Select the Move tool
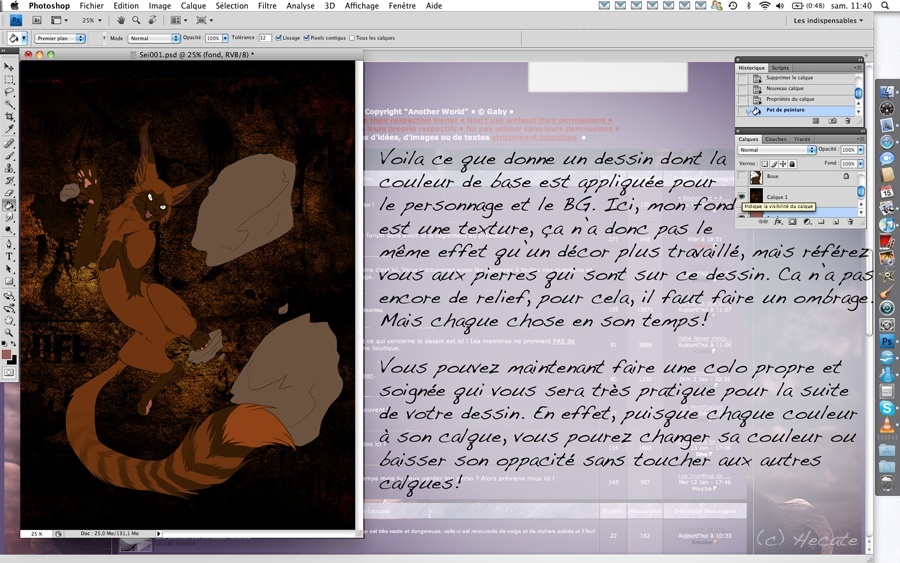This screenshot has height=563, width=900. [x=9, y=67]
